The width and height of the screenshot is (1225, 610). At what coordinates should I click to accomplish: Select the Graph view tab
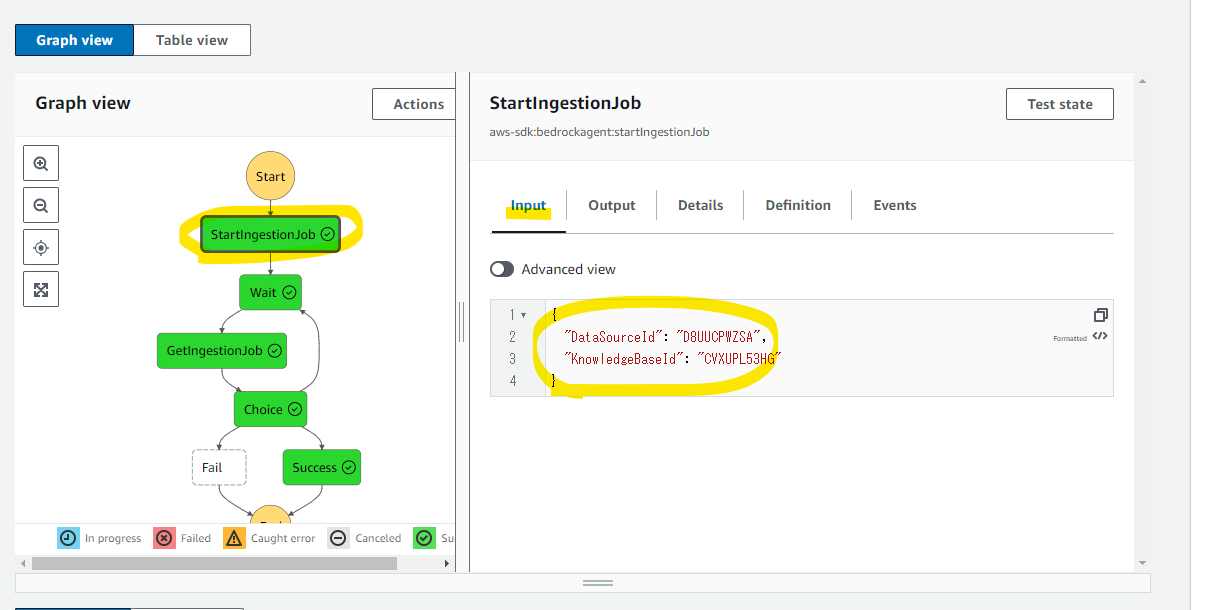tap(74, 40)
